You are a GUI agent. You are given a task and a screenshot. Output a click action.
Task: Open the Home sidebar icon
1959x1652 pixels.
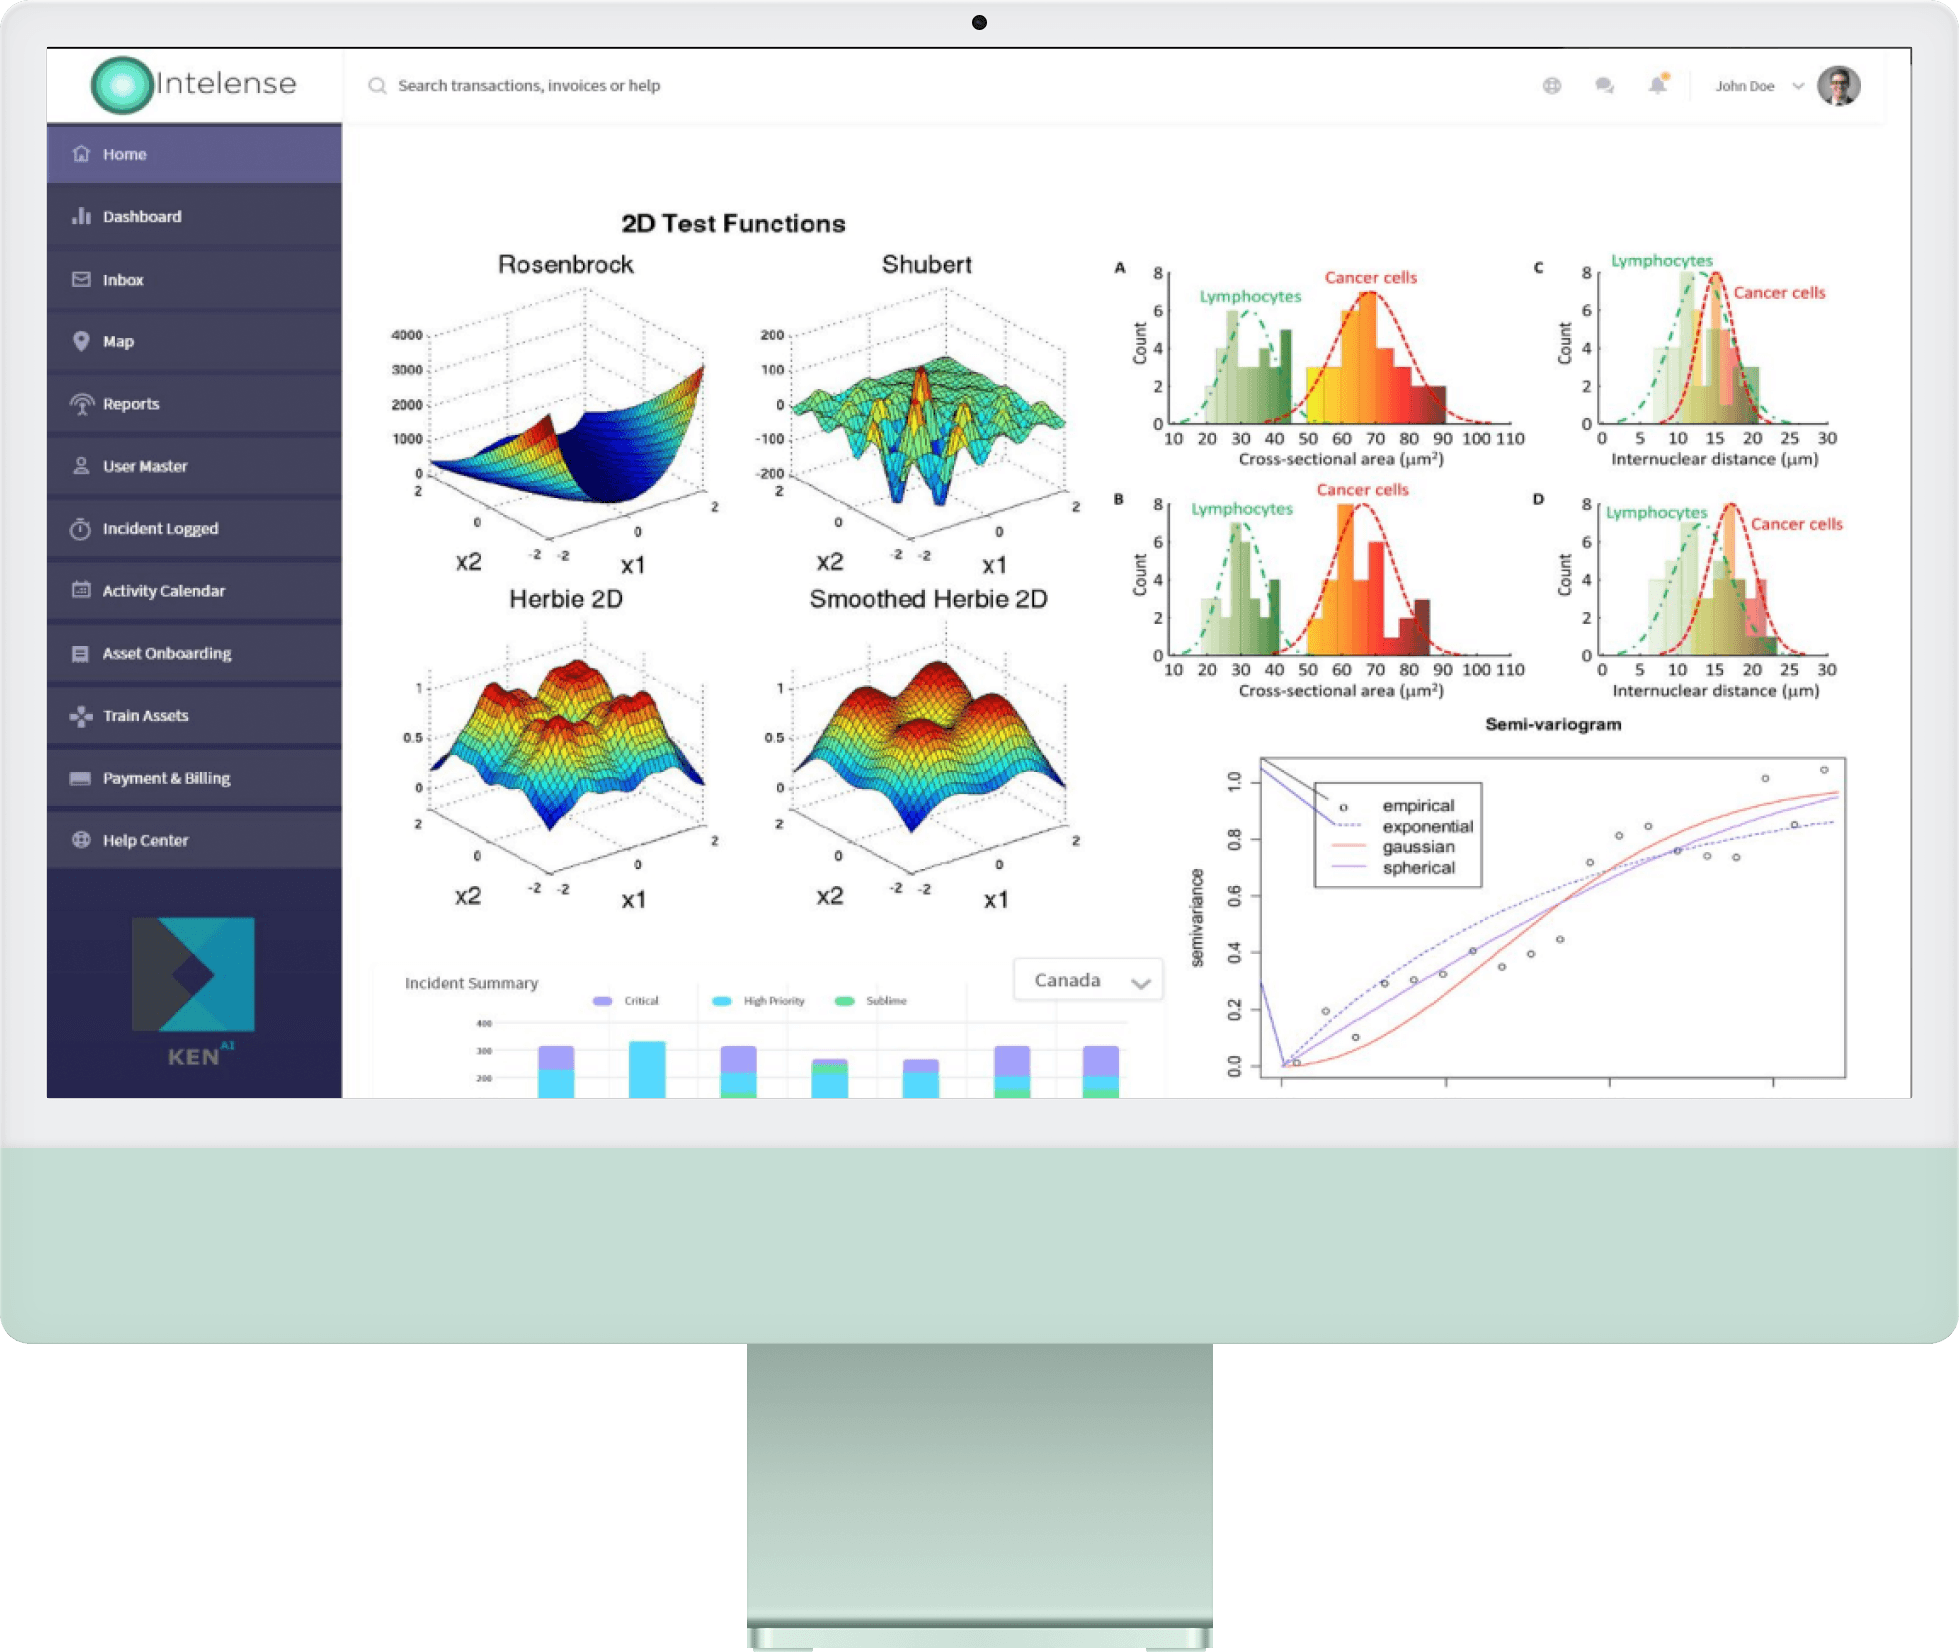80,154
